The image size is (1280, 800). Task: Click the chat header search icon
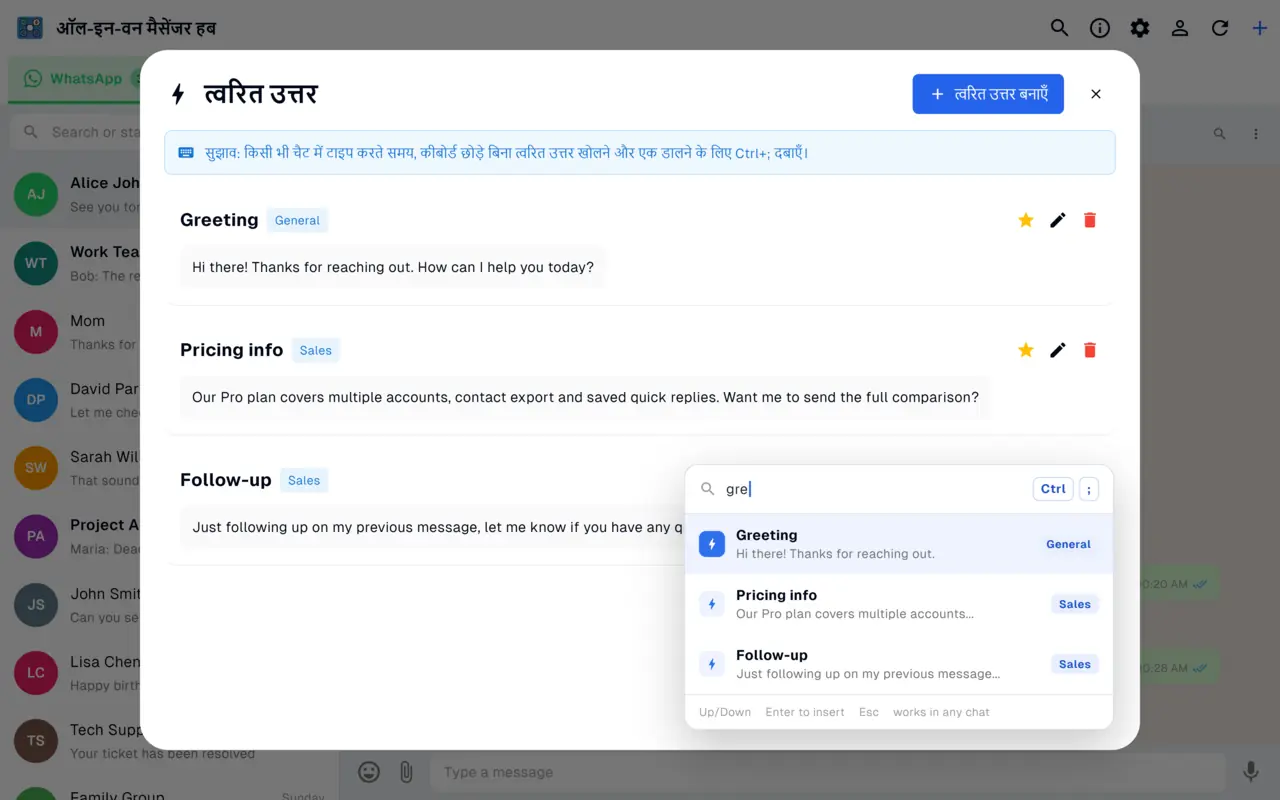[1219, 133]
